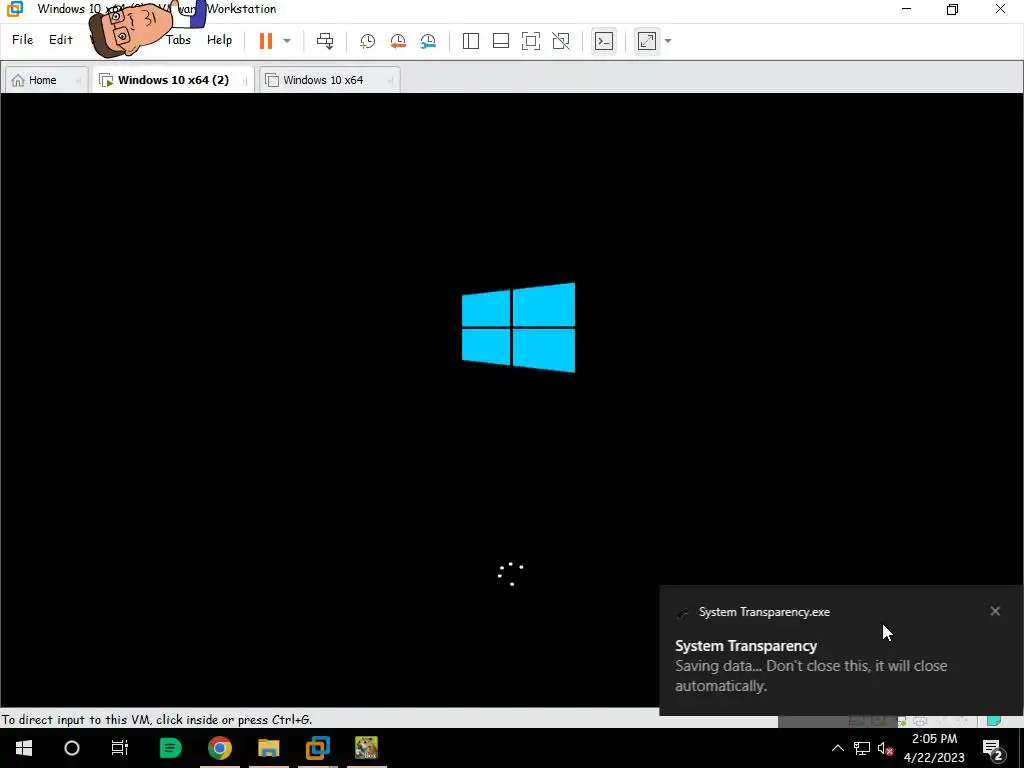Click the Unity mode icon
1024x768 pixels.
pos(561,41)
